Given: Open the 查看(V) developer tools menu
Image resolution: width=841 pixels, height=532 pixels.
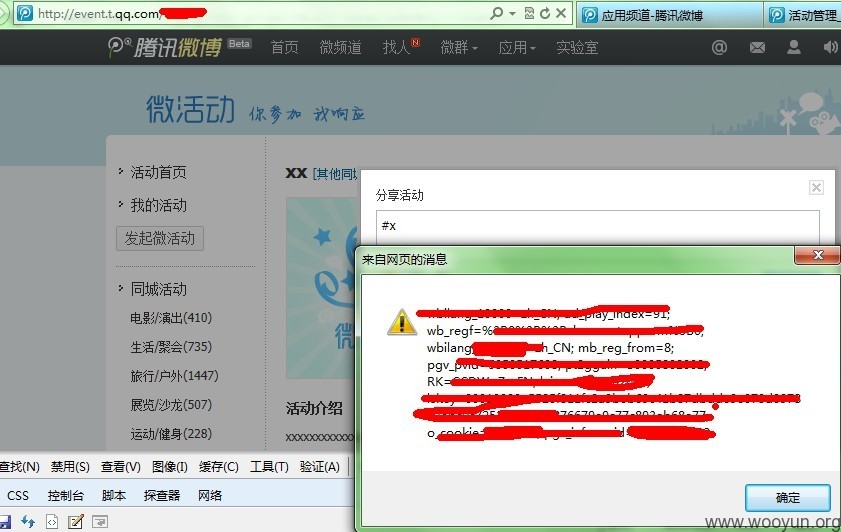Looking at the screenshot, I should (121, 467).
